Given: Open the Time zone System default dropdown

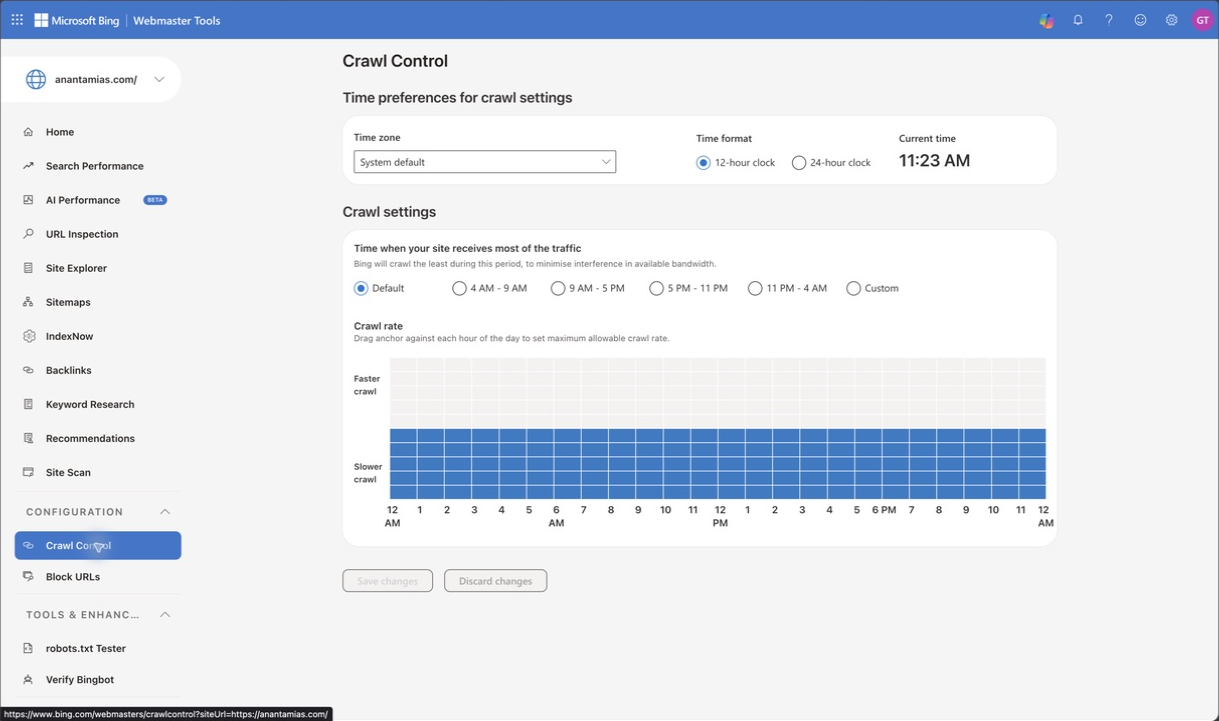Looking at the screenshot, I should coord(485,162).
